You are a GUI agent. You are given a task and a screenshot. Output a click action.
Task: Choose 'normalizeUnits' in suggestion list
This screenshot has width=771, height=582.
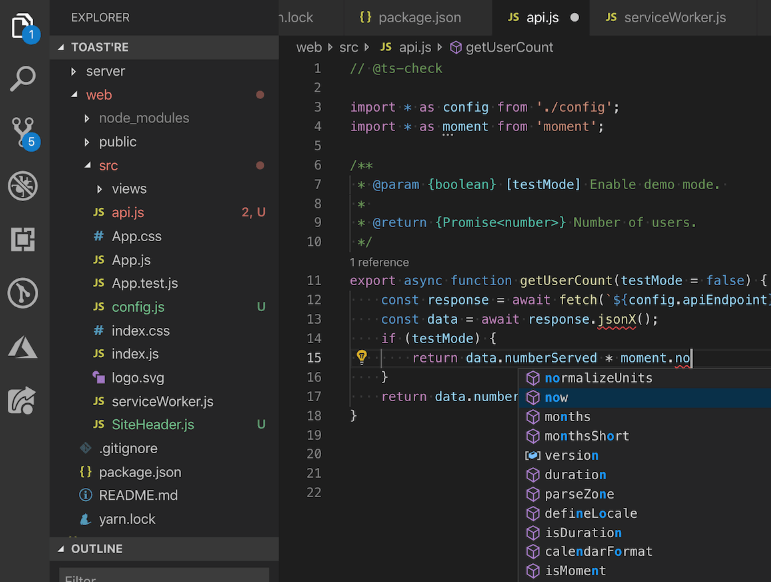pyautogui.click(x=598, y=378)
